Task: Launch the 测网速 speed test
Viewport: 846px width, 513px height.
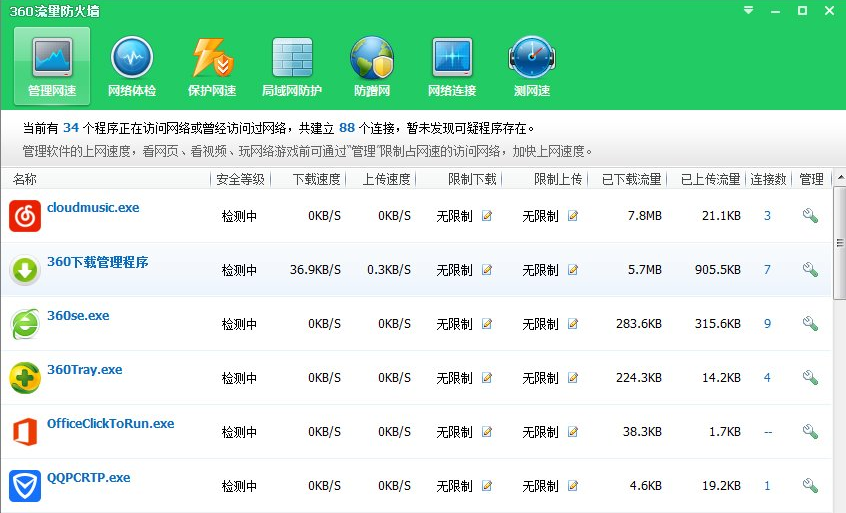Action: pyautogui.click(x=532, y=66)
